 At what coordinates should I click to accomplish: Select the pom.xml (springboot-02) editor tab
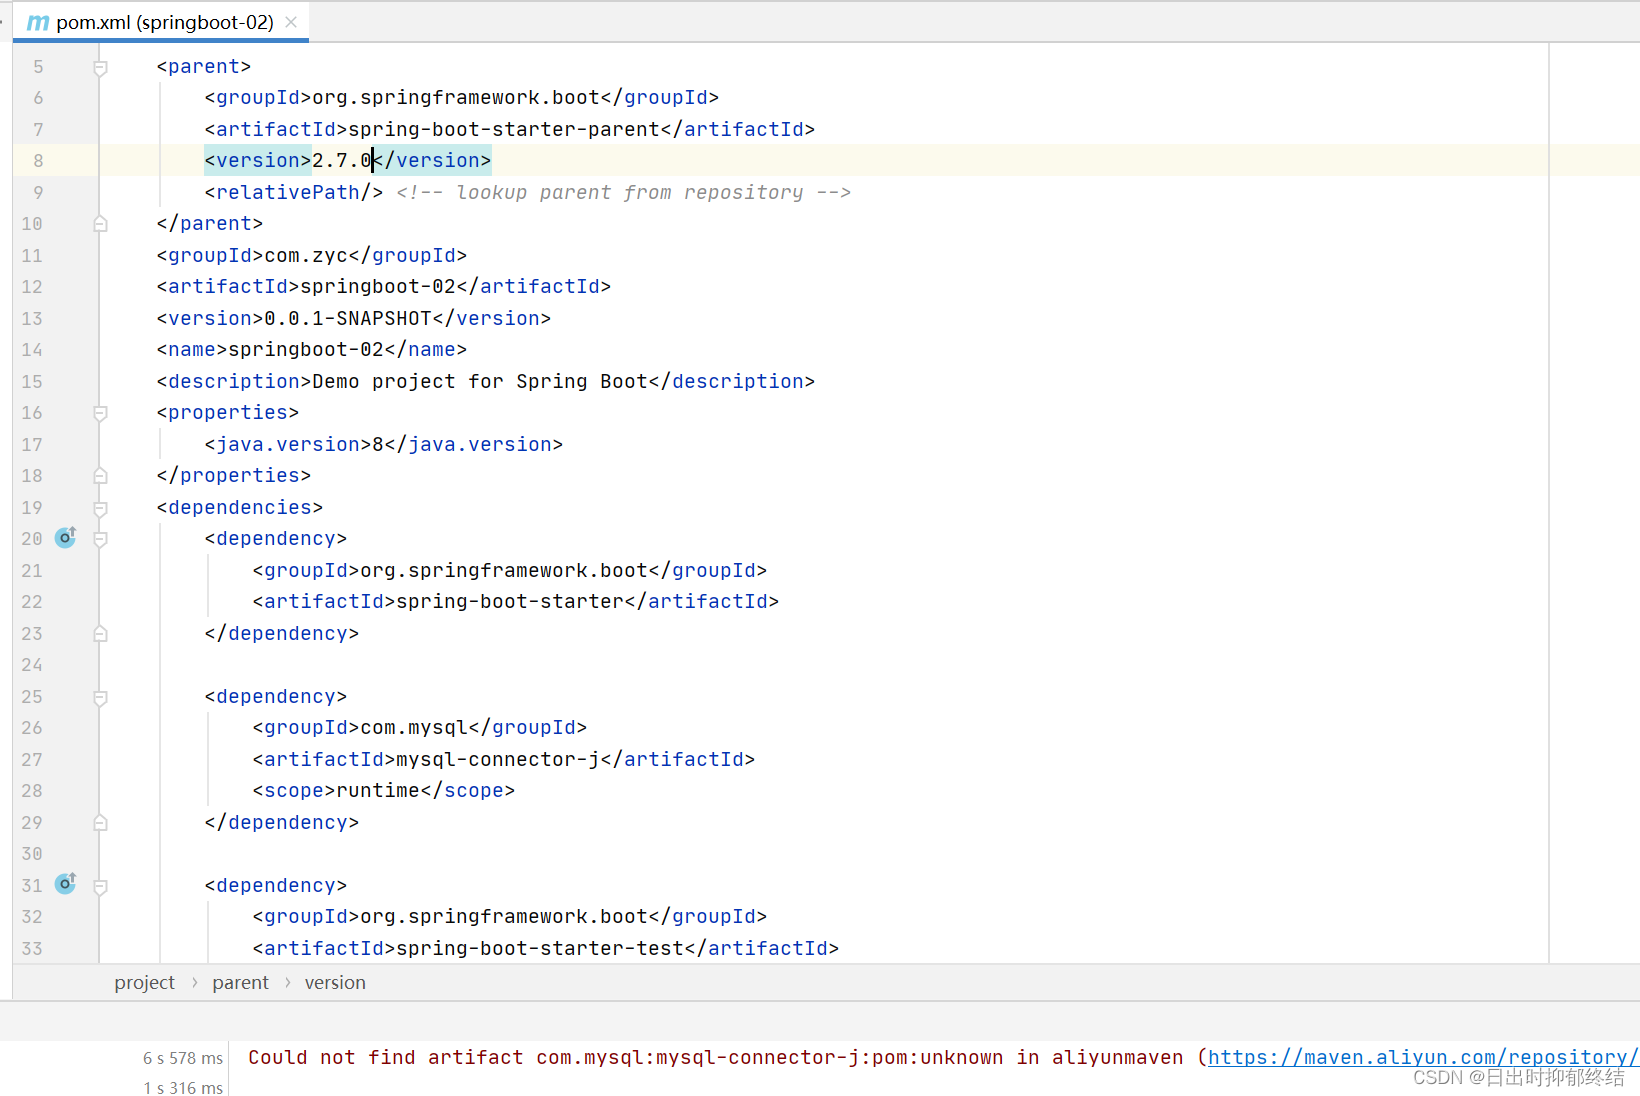tap(161, 22)
